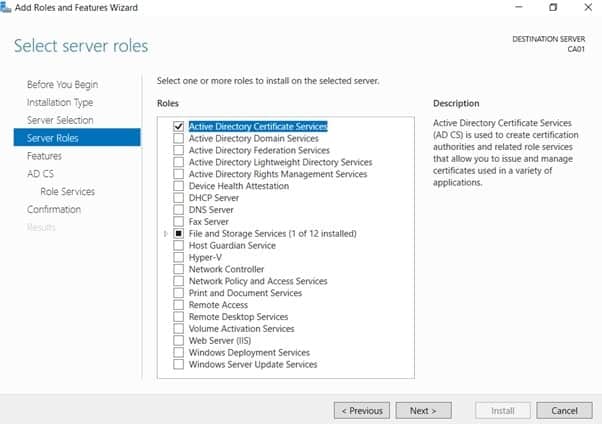Check Remote Desktop Services role
Viewport: 602px width, 424px height.
(x=179, y=317)
